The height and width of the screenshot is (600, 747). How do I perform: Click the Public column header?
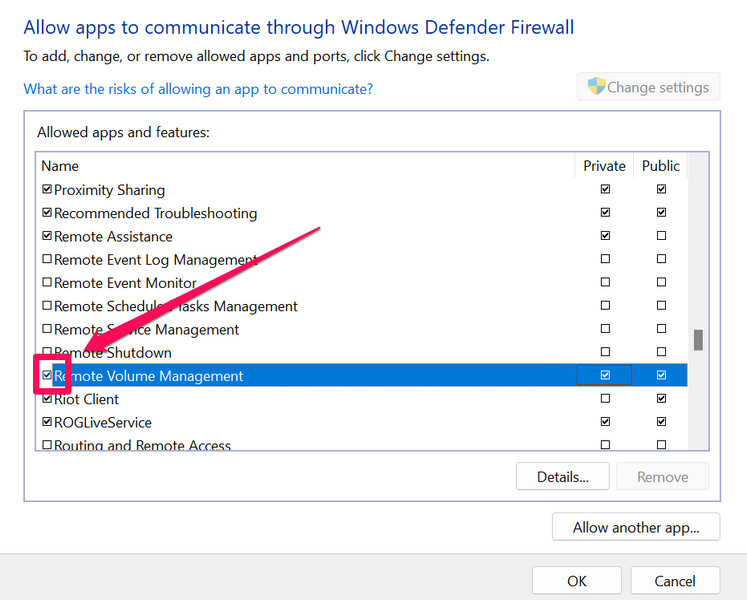661,166
